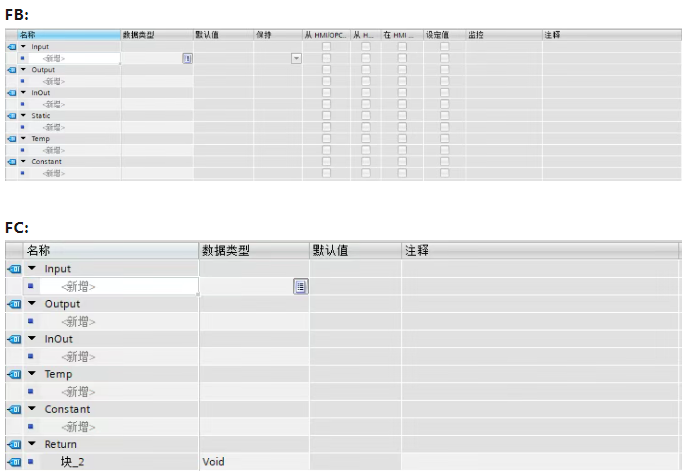Click 注释 column header in FB table

coord(612,35)
